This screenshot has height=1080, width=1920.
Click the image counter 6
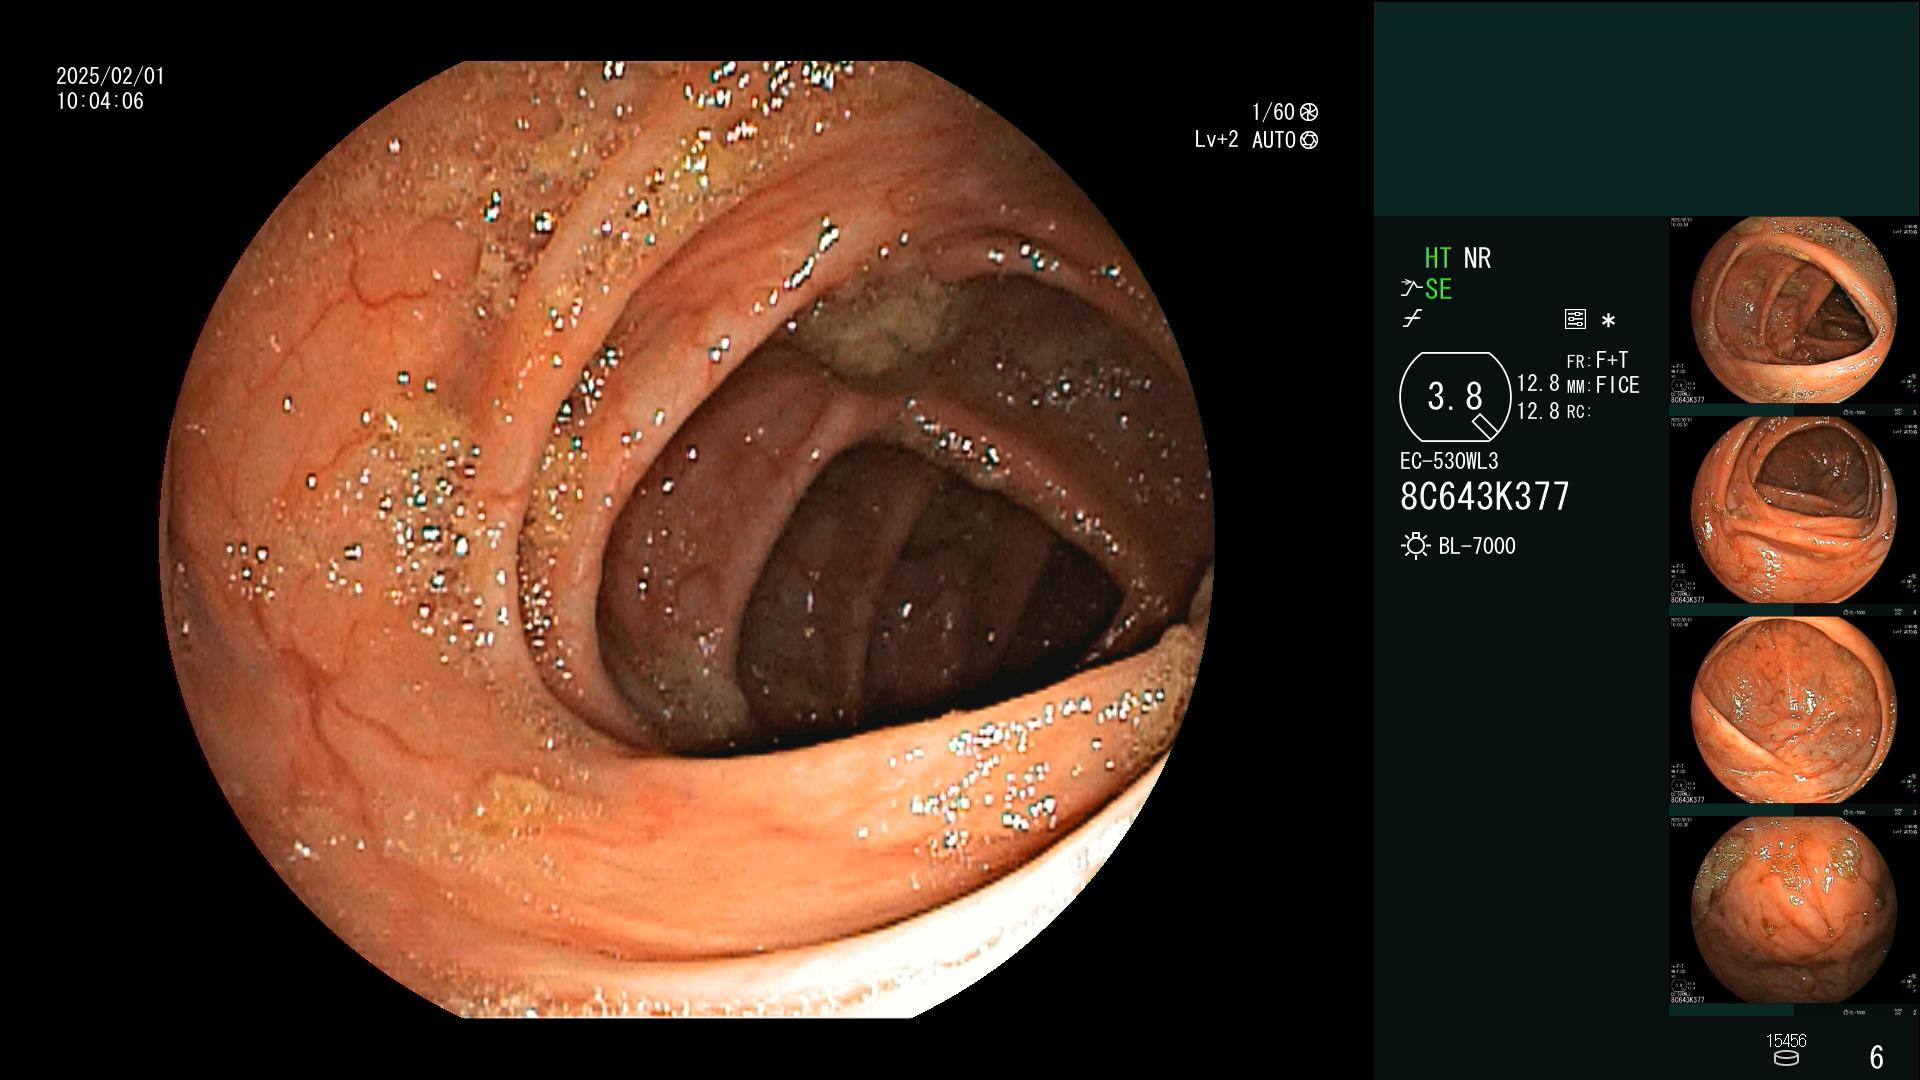point(1877,1057)
